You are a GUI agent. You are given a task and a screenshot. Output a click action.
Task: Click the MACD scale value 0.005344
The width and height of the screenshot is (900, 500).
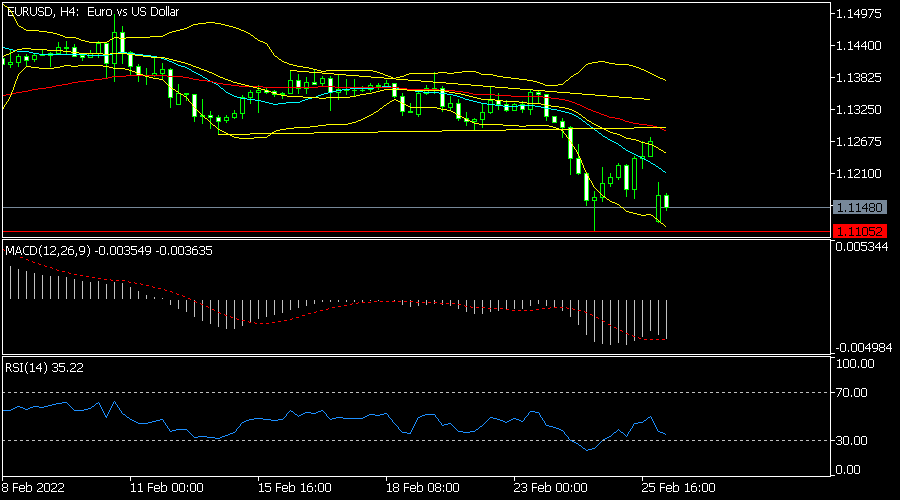(862, 247)
